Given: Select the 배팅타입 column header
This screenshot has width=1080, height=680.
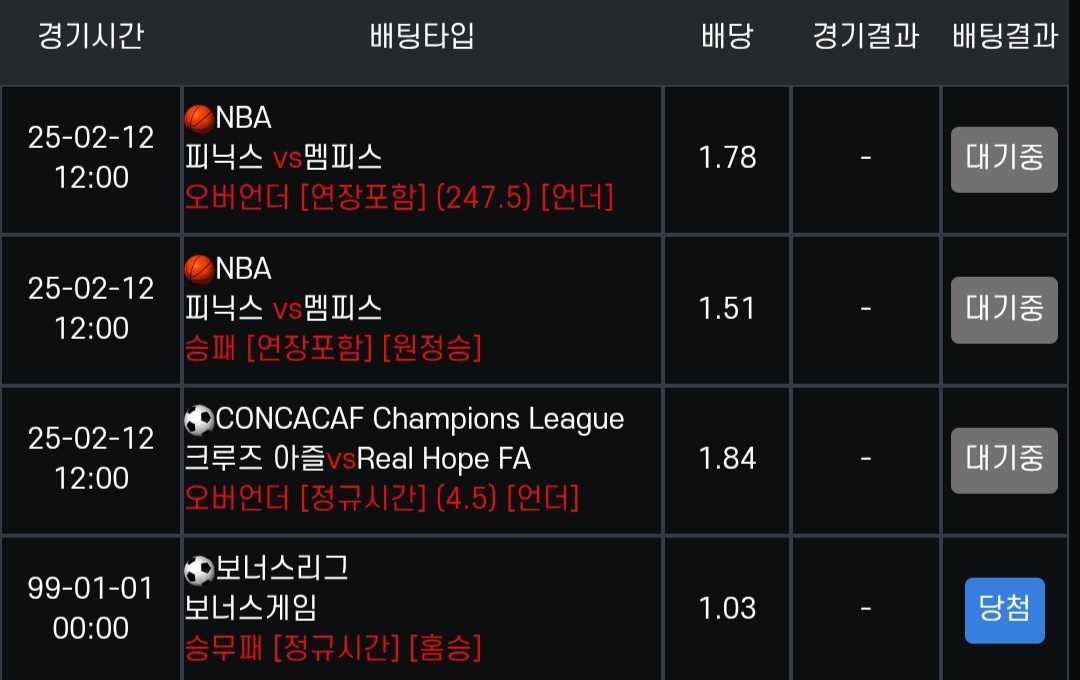Looking at the screenshot, I should 422,37.
